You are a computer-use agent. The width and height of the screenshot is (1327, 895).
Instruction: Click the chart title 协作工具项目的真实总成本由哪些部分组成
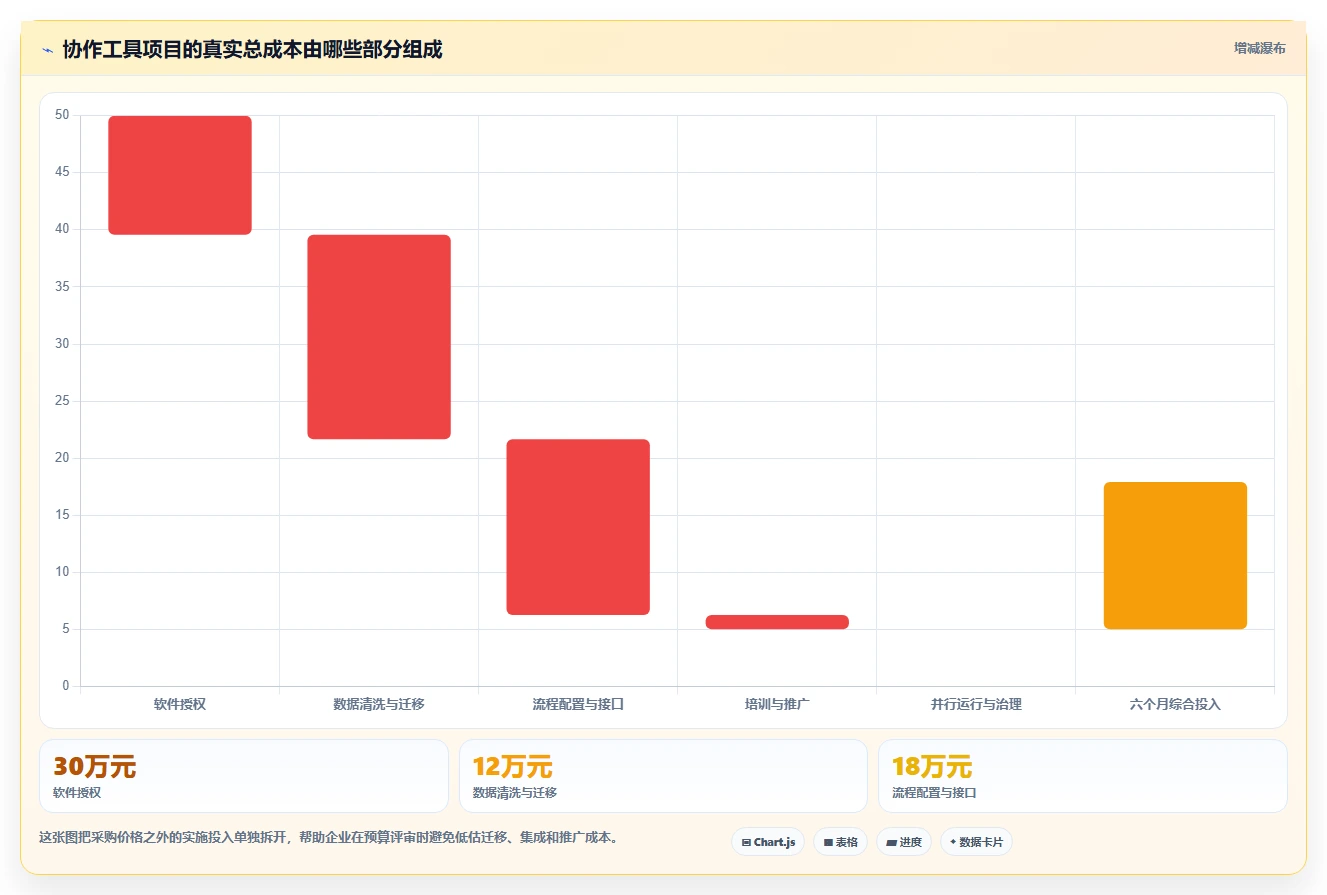click(x=252, y=49)
